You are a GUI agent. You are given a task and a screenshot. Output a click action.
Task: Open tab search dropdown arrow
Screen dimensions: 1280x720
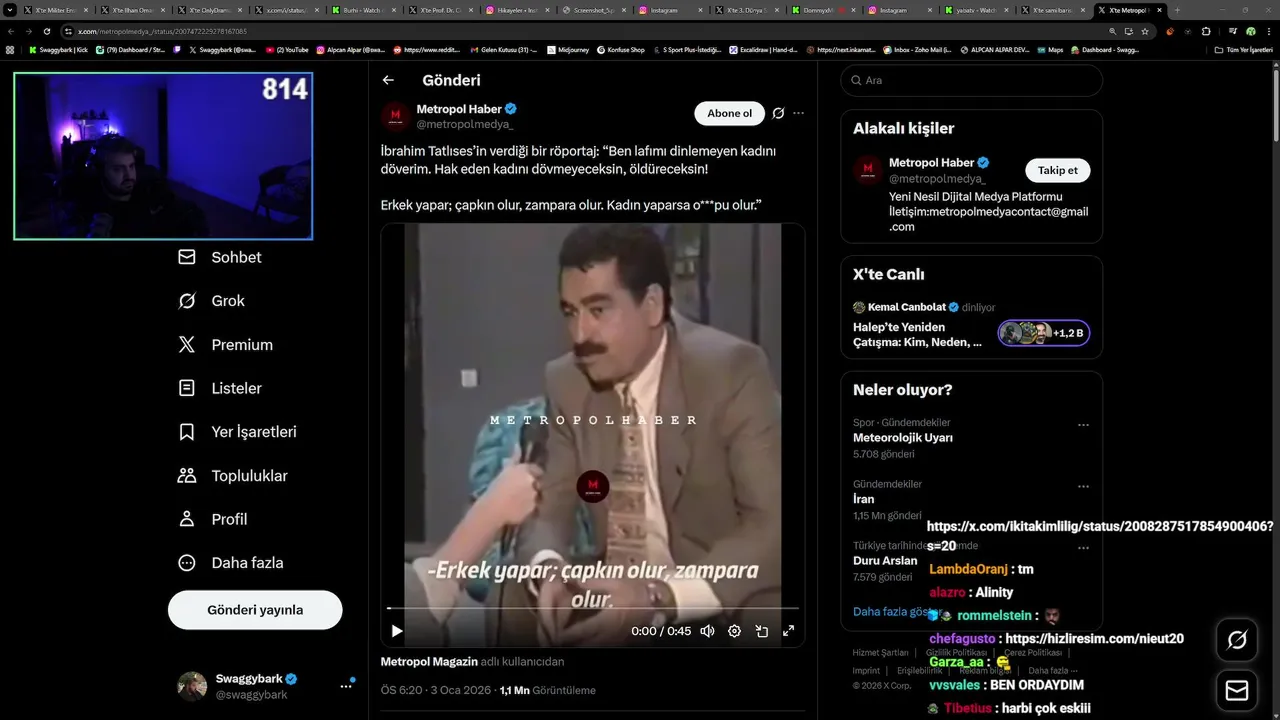click(10, 10)
